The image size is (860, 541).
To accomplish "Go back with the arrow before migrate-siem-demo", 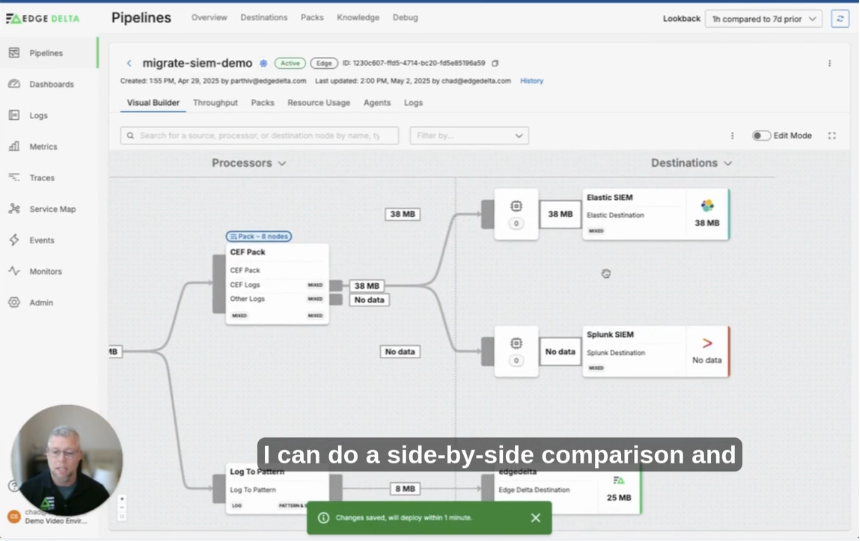I will (129, 64).
